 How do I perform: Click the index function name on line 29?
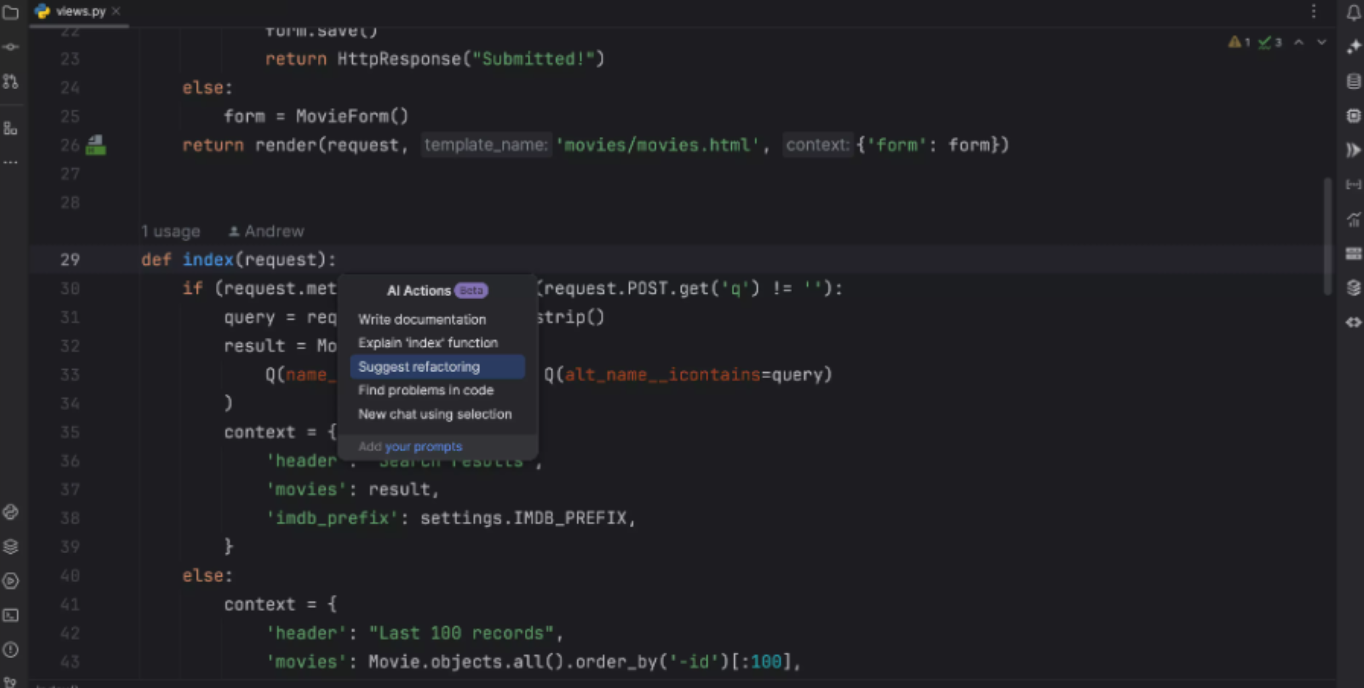208,260
